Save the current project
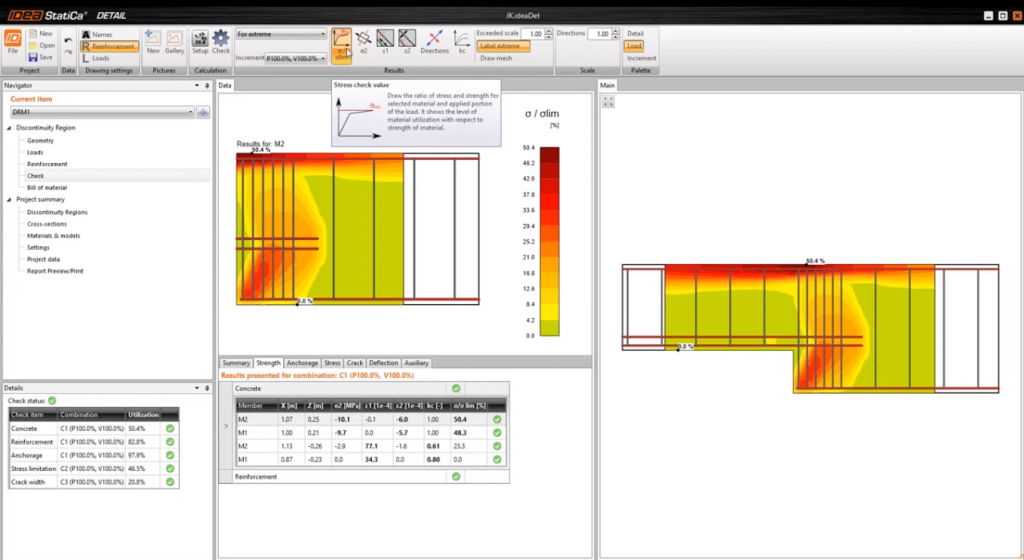 pyautogui.click(x=41, y=57)
